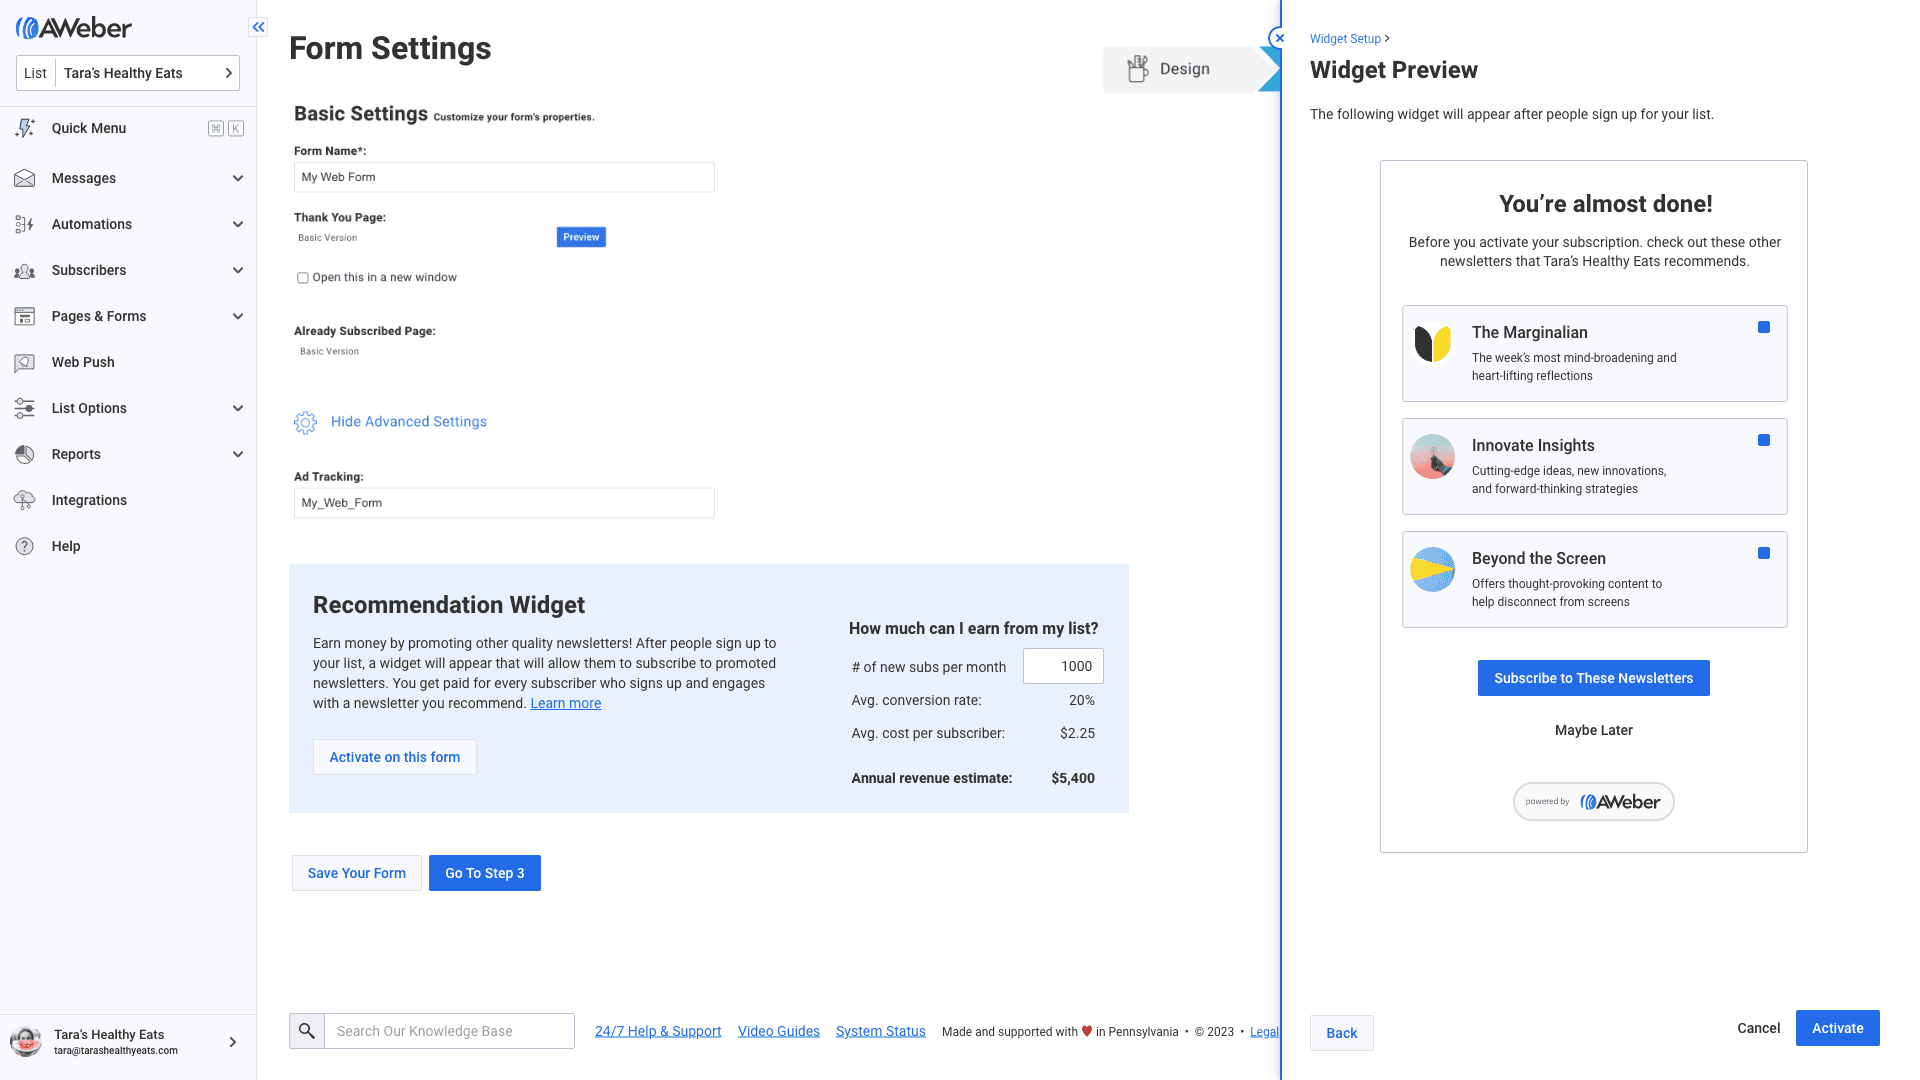
Task: Uncheck The Marginalian newsletter checkbox
Action: coord(1764,327)
